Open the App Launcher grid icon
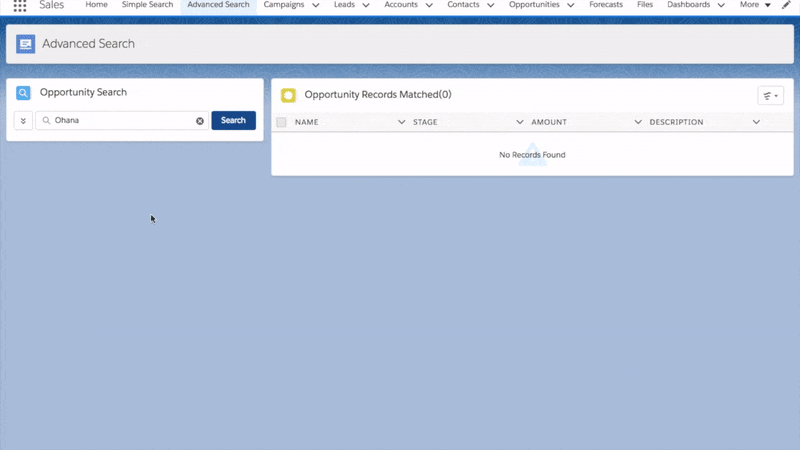Image resolution: width=800 pixels, height=450 pixels. click(x=20, y=6)
